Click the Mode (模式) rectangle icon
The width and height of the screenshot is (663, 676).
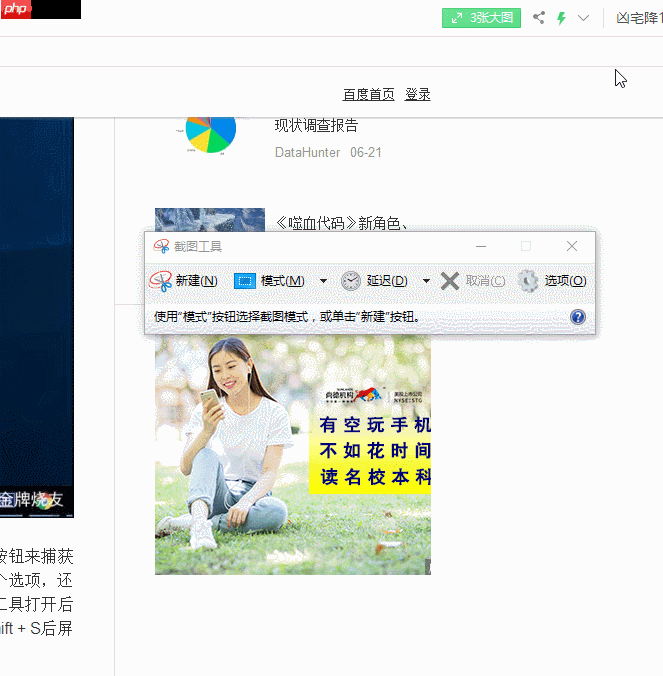245,281
